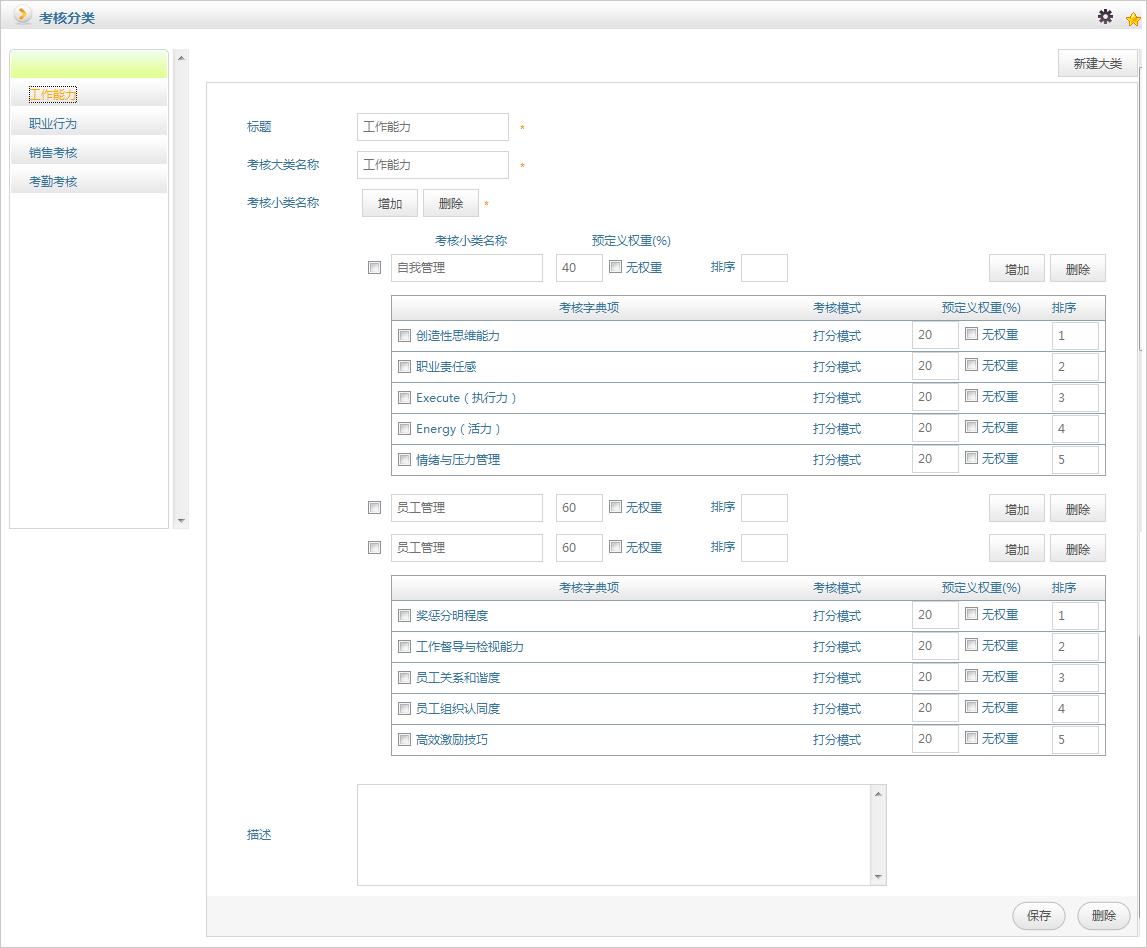Open 销售考核 in the left sidebar
This screenshot has width=1147, height=948.
(x=53, y=153)
